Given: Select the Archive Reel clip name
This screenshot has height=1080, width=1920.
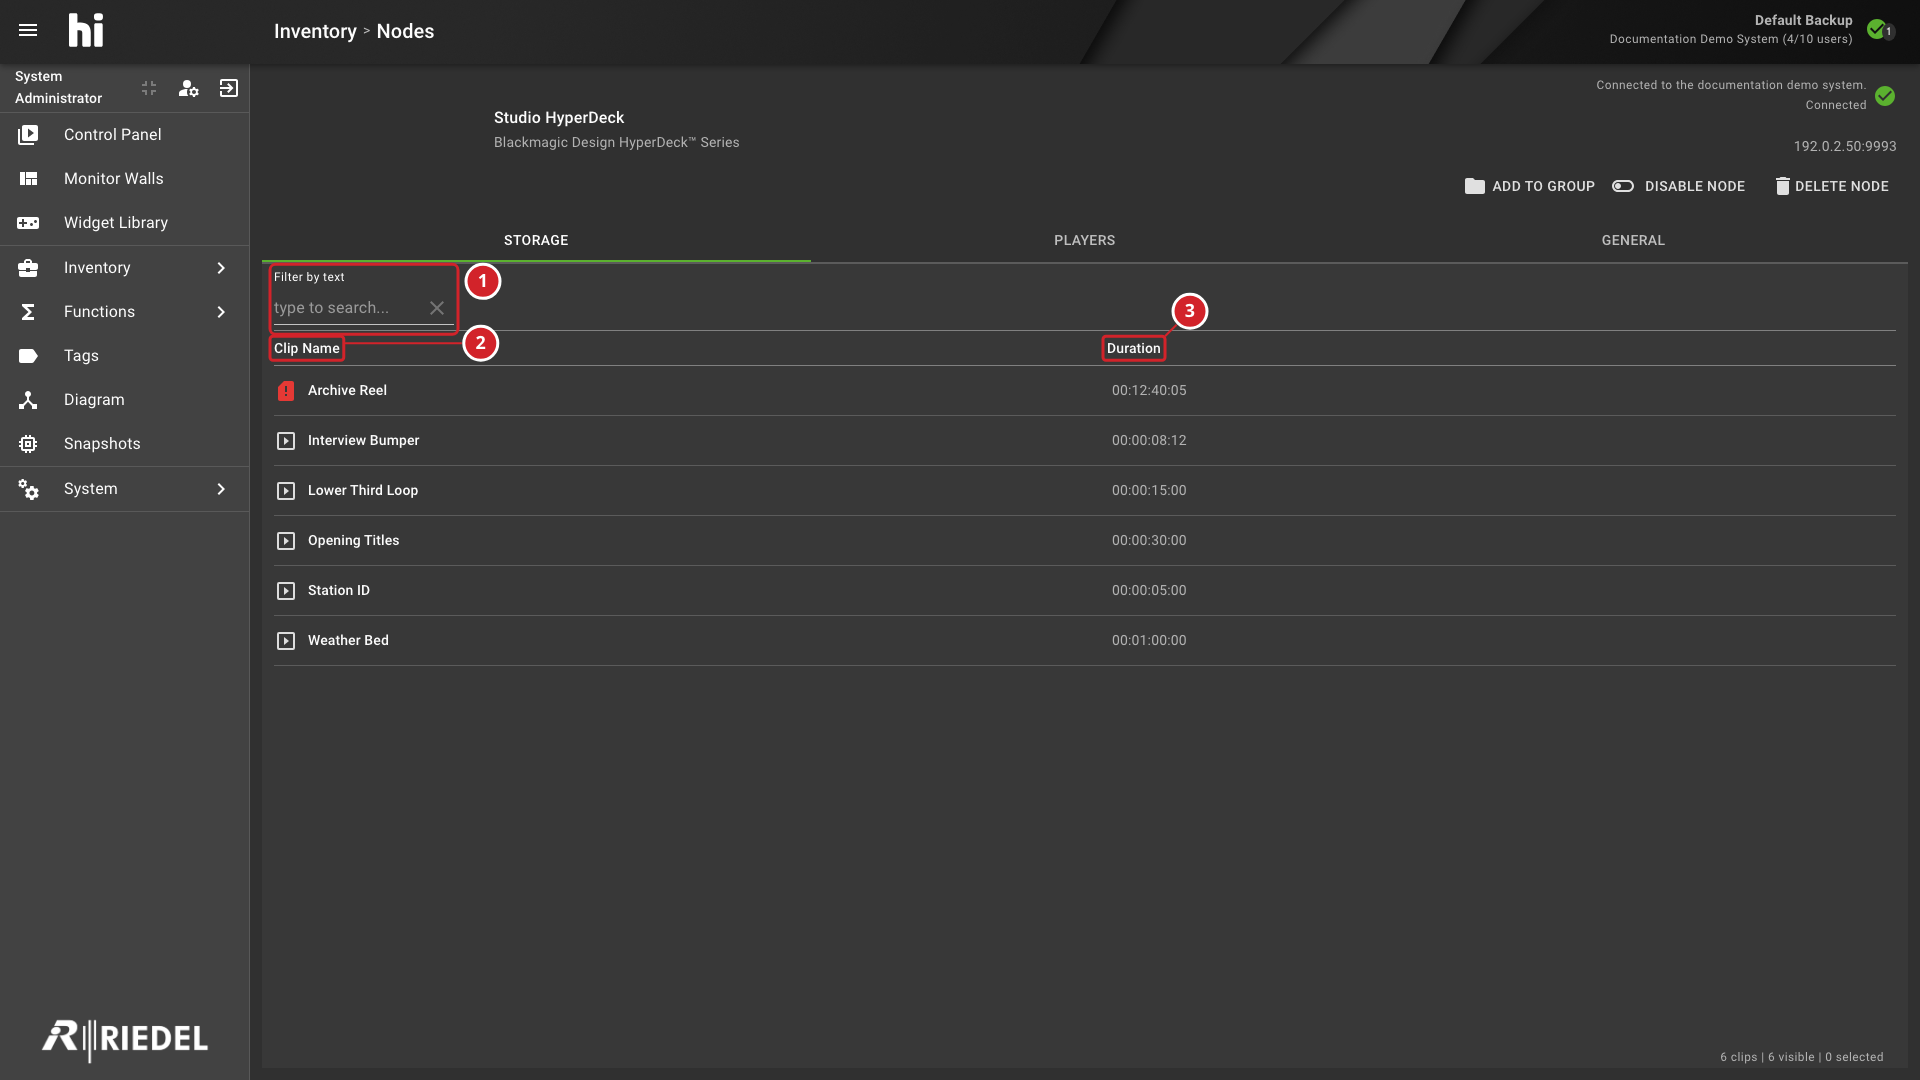Looking at the screenshot, I should pos(347,390).
